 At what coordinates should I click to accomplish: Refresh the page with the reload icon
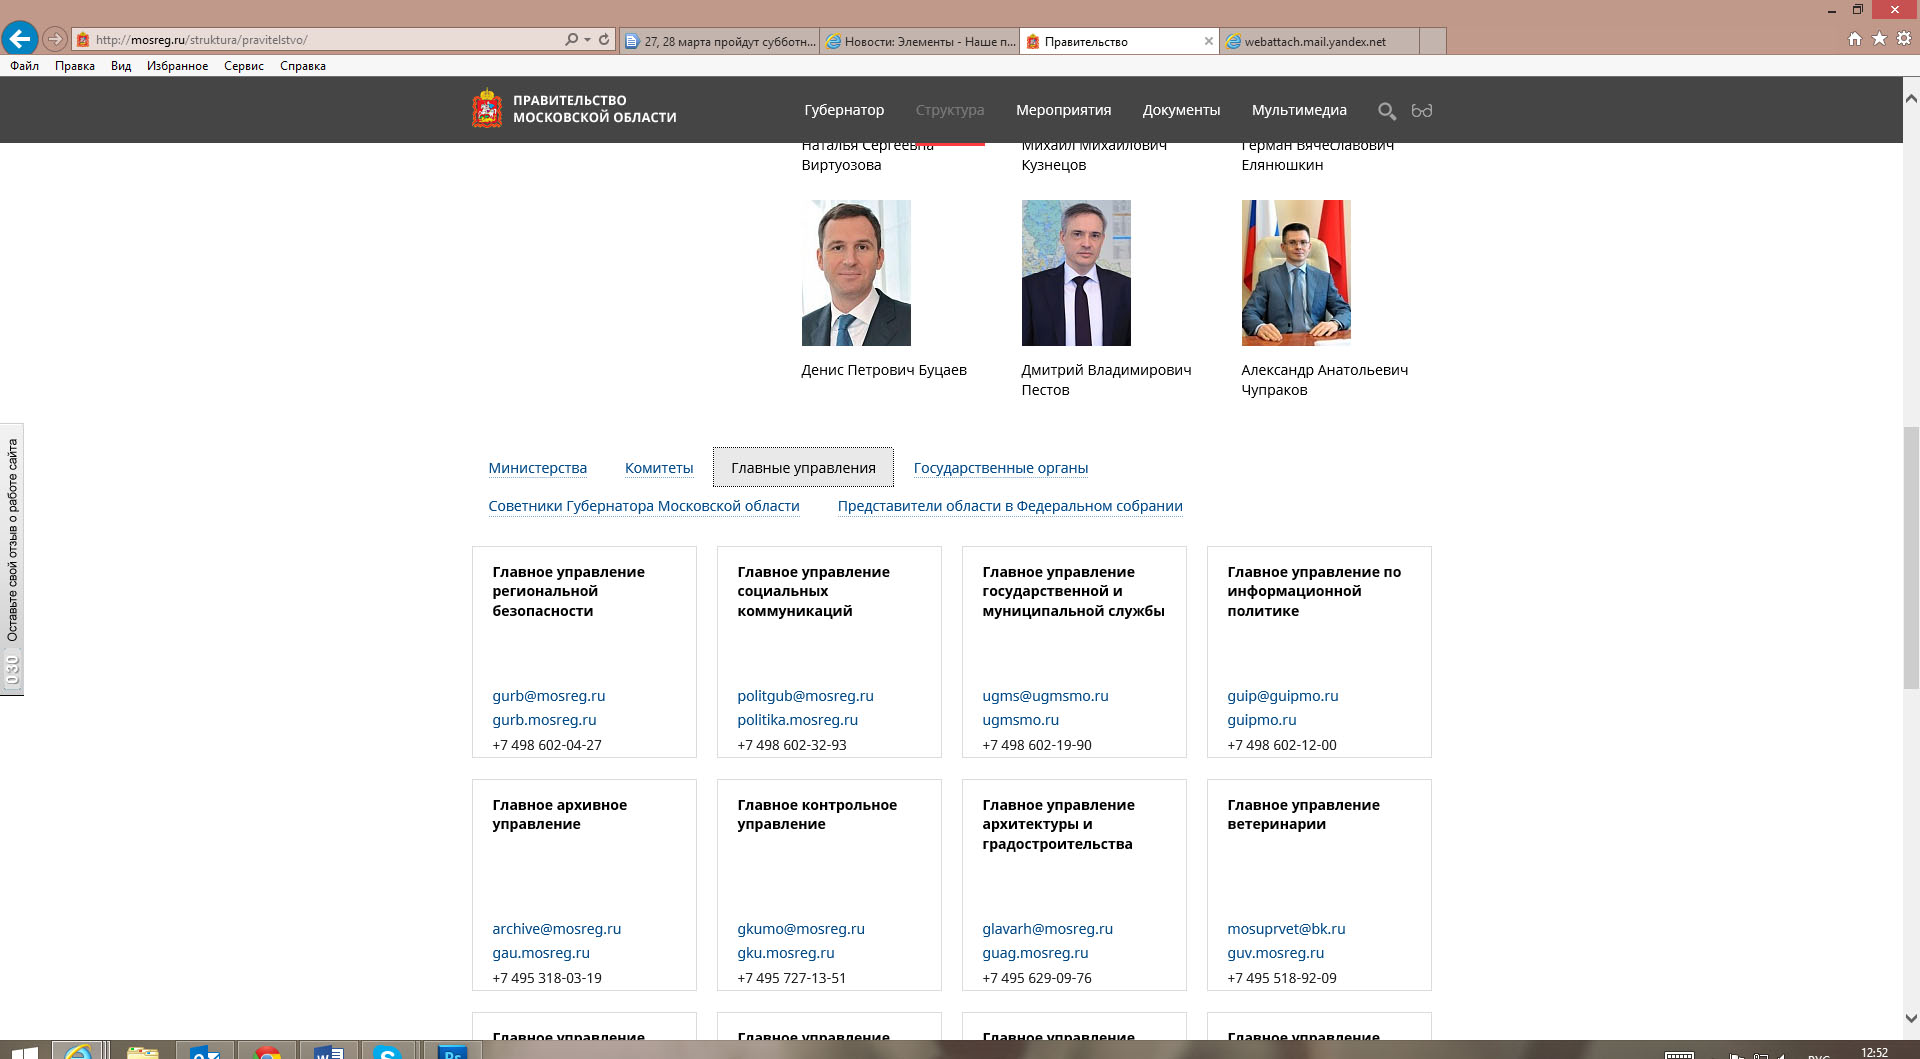(604, 40)
